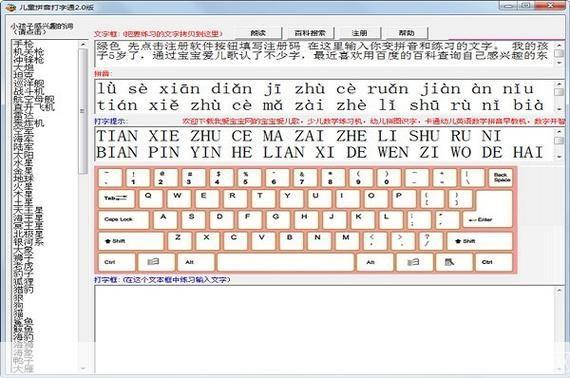Open 百科搜索 encyclopedia search
This screenshot has width=570, height=378.
click(x=310, y=33)
